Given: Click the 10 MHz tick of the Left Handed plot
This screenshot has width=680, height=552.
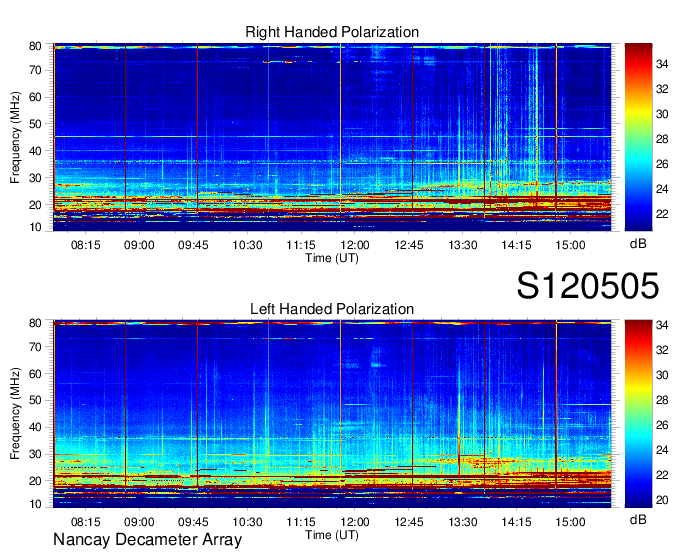Looking at the screenshot, I should (x=35, y=504).
